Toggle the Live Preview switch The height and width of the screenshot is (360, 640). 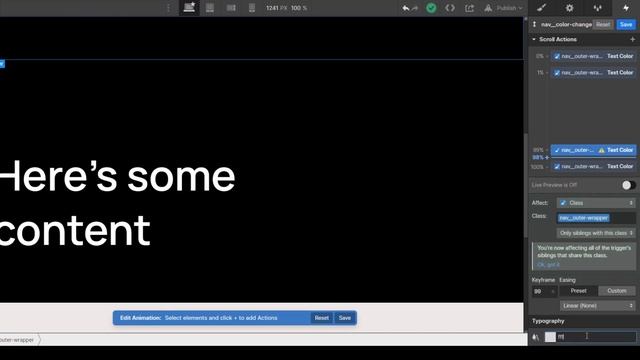629,185
